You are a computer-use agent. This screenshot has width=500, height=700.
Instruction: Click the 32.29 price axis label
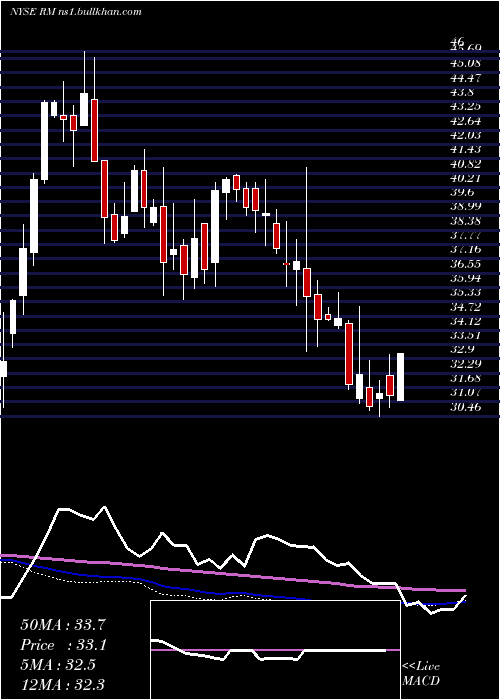pyautogui.click(x=466, y=364)
